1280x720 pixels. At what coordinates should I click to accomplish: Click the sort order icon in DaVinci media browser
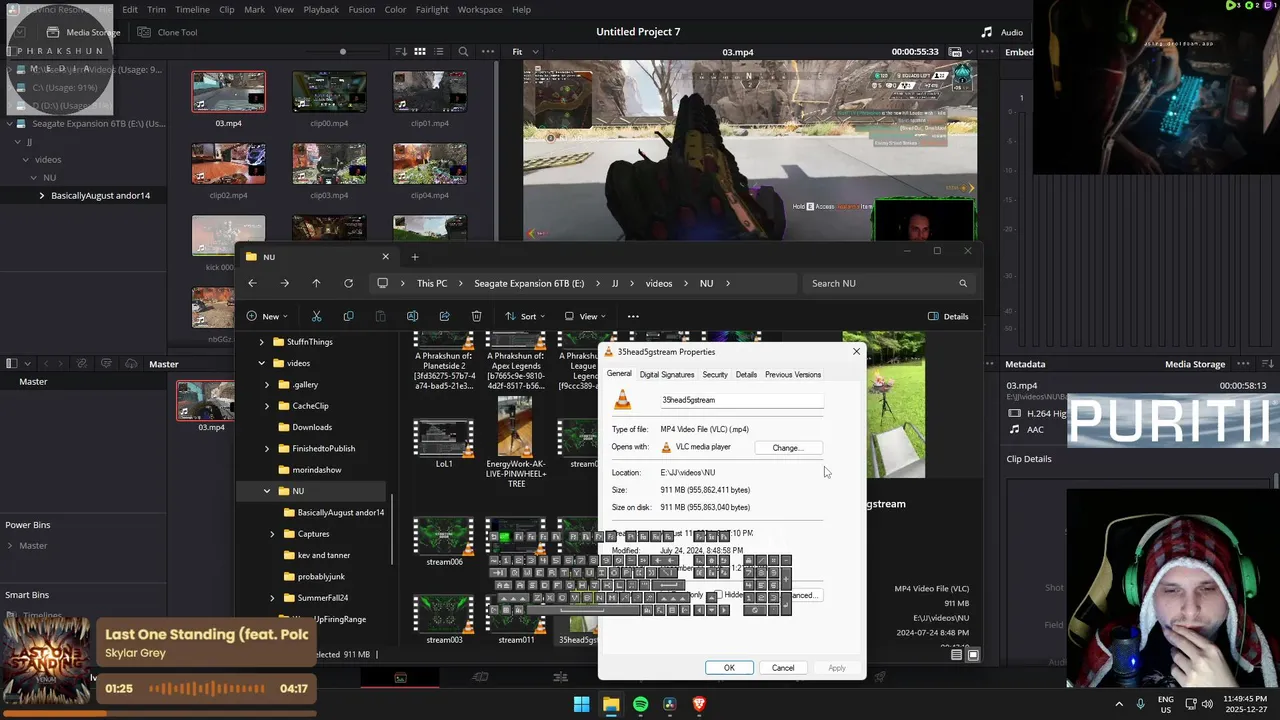tap(401, 51)
